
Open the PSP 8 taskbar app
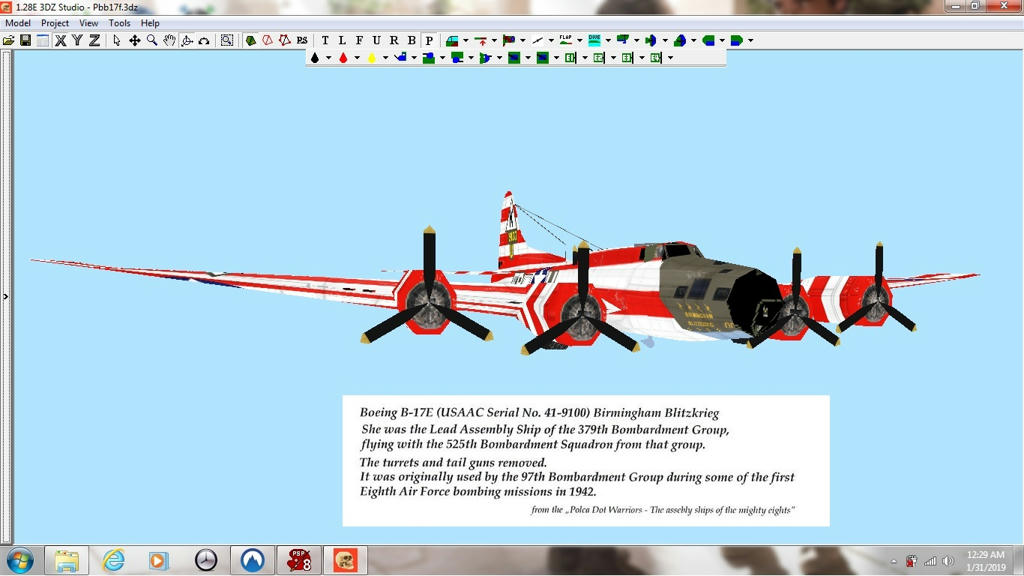click(299, 560)
